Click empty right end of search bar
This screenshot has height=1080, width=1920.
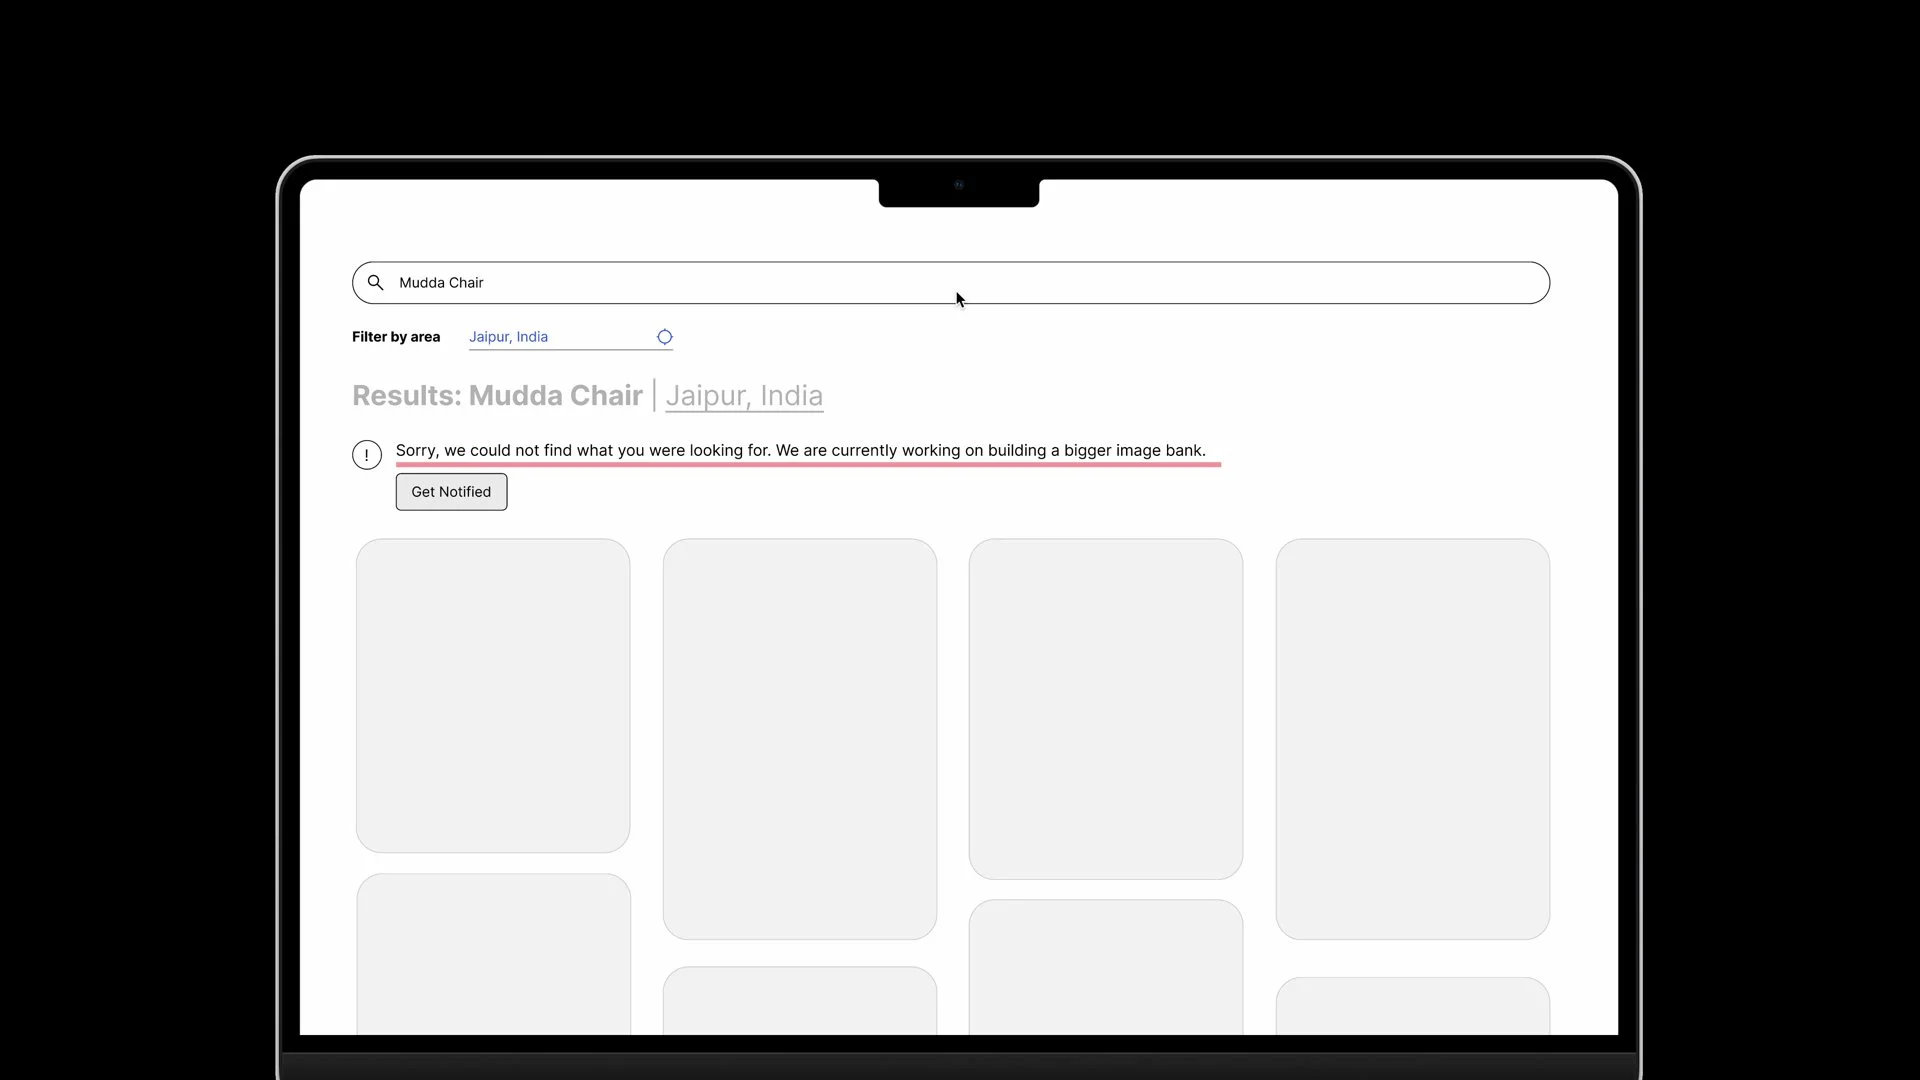point(1450,283)
